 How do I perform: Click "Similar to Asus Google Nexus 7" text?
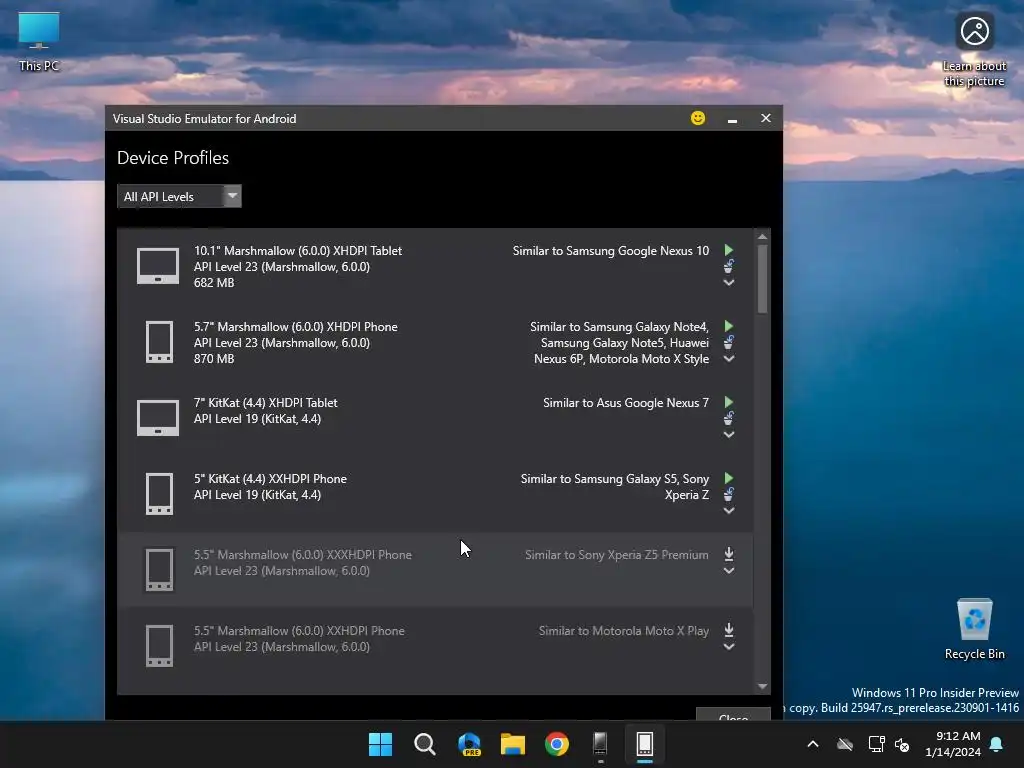(626, 403)
